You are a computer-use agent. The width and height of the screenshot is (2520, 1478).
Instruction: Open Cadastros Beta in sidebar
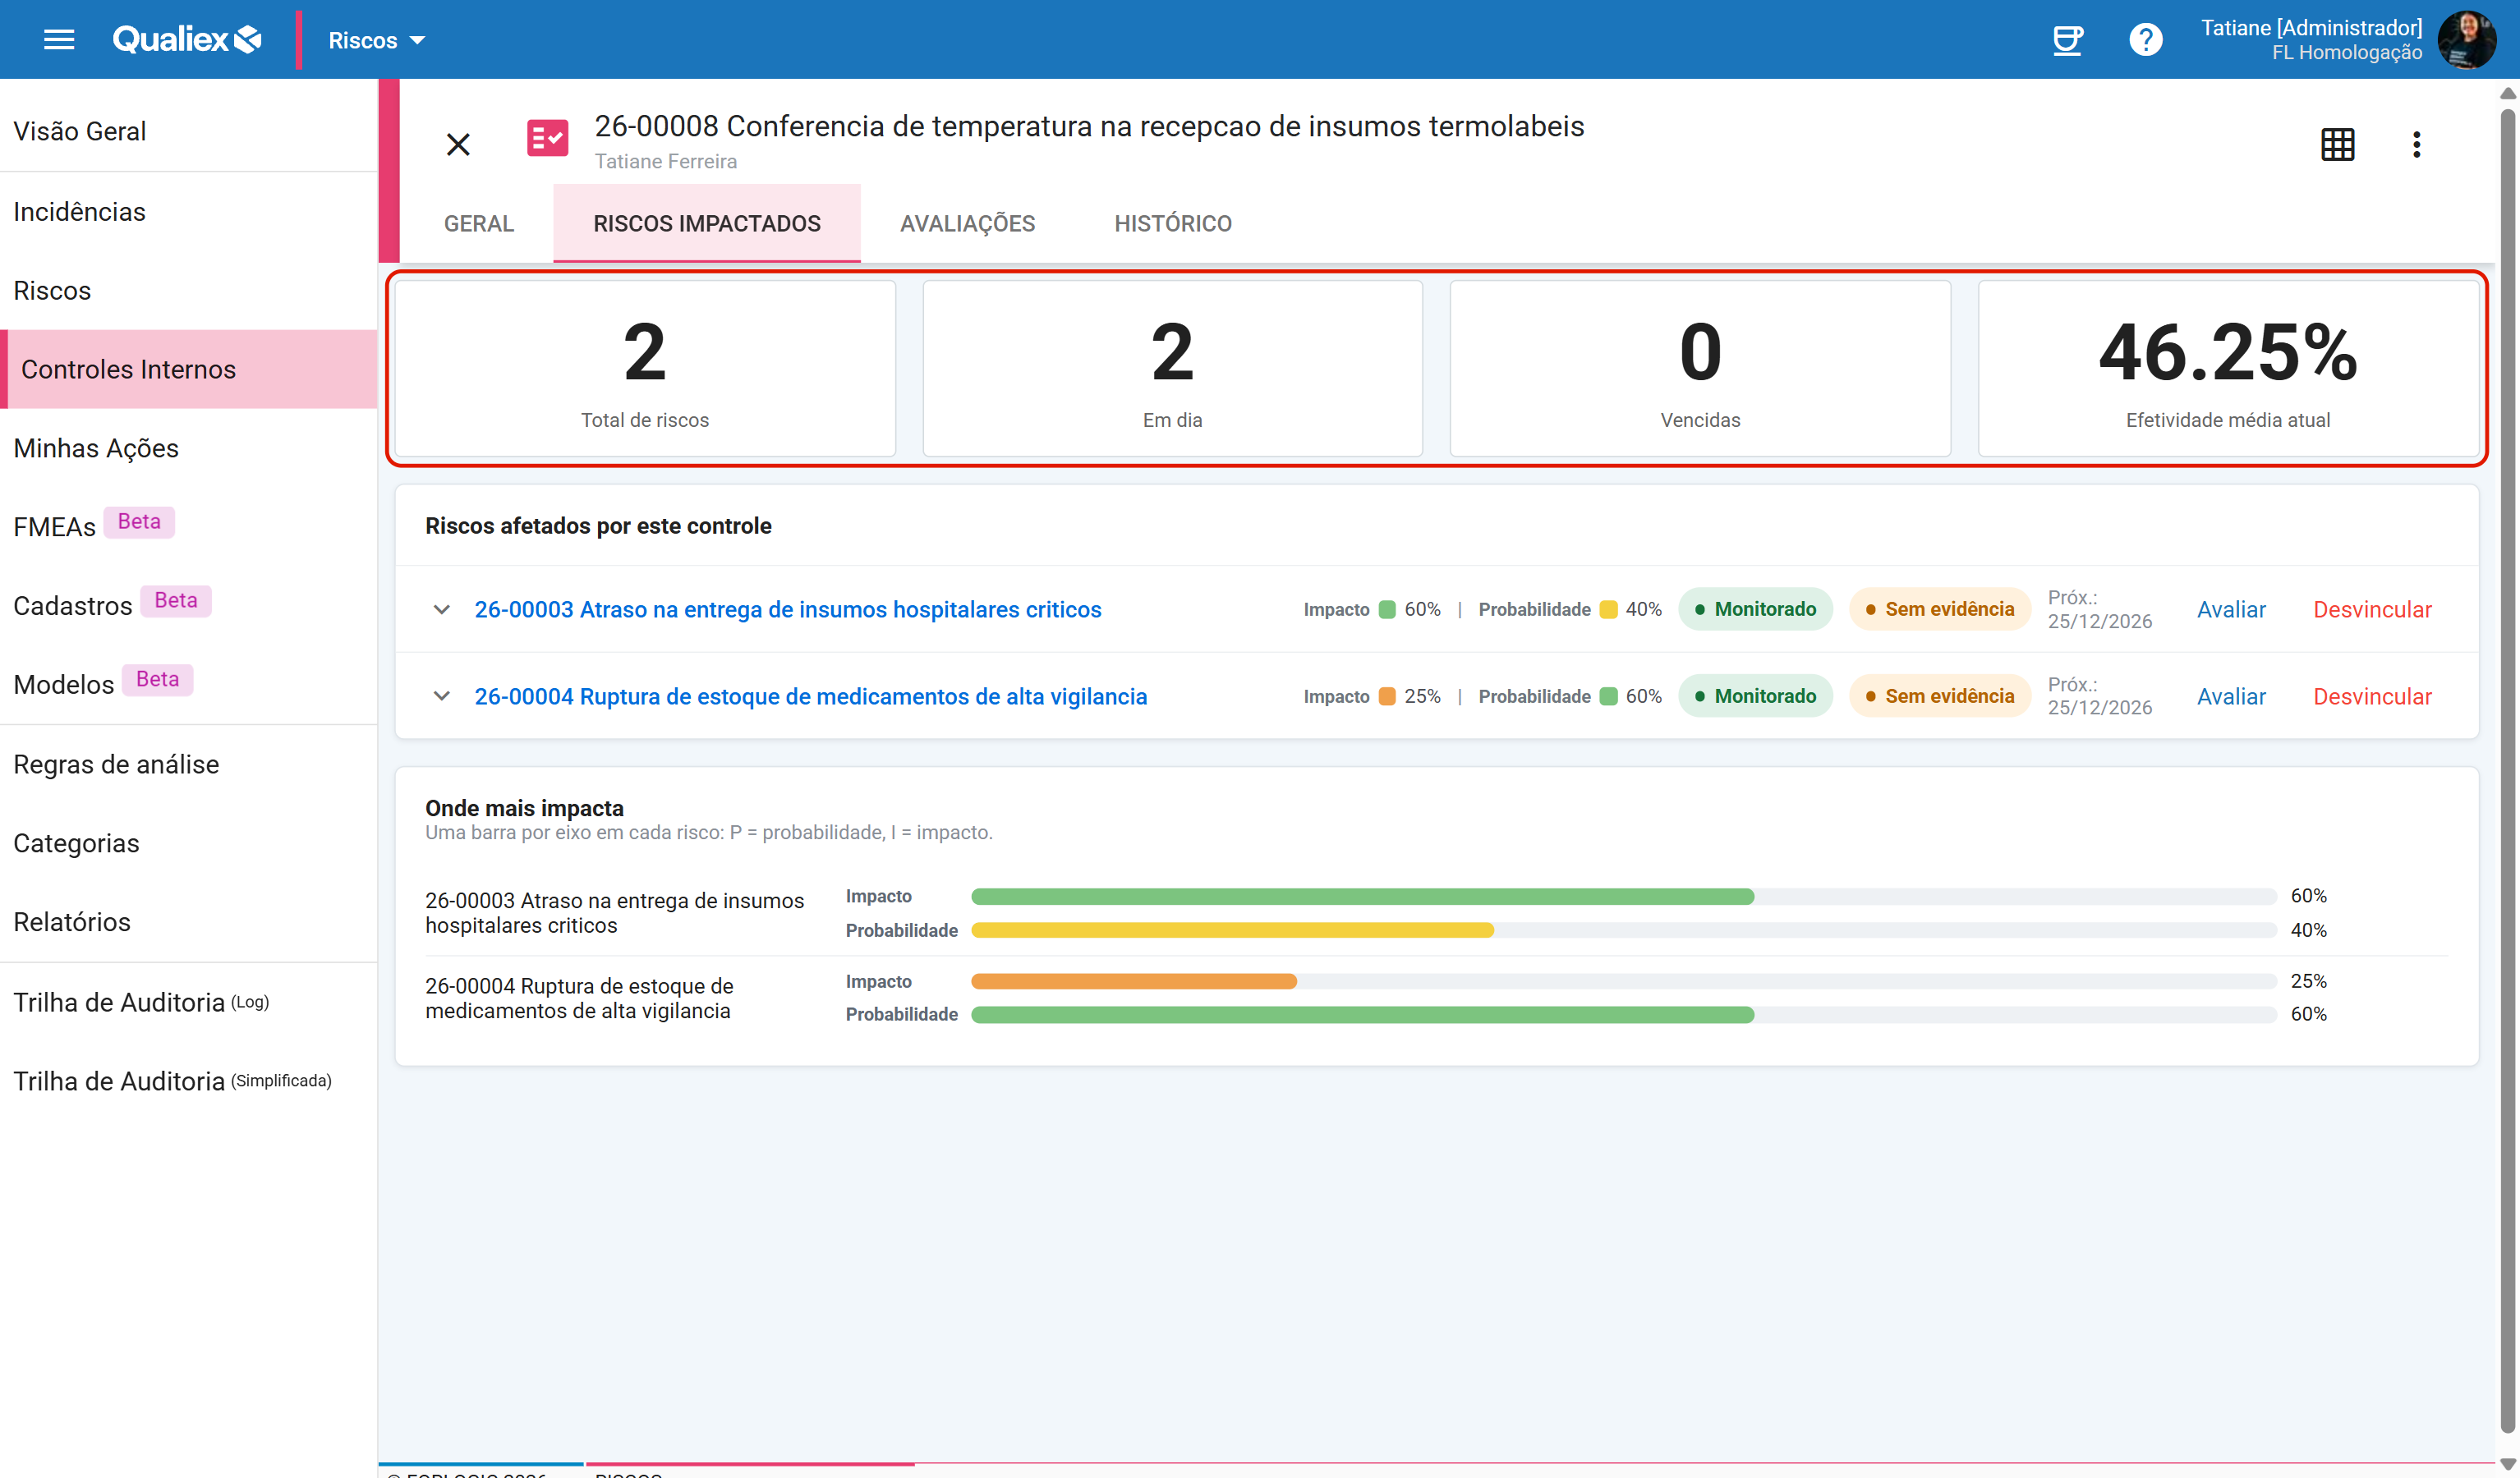189,605
